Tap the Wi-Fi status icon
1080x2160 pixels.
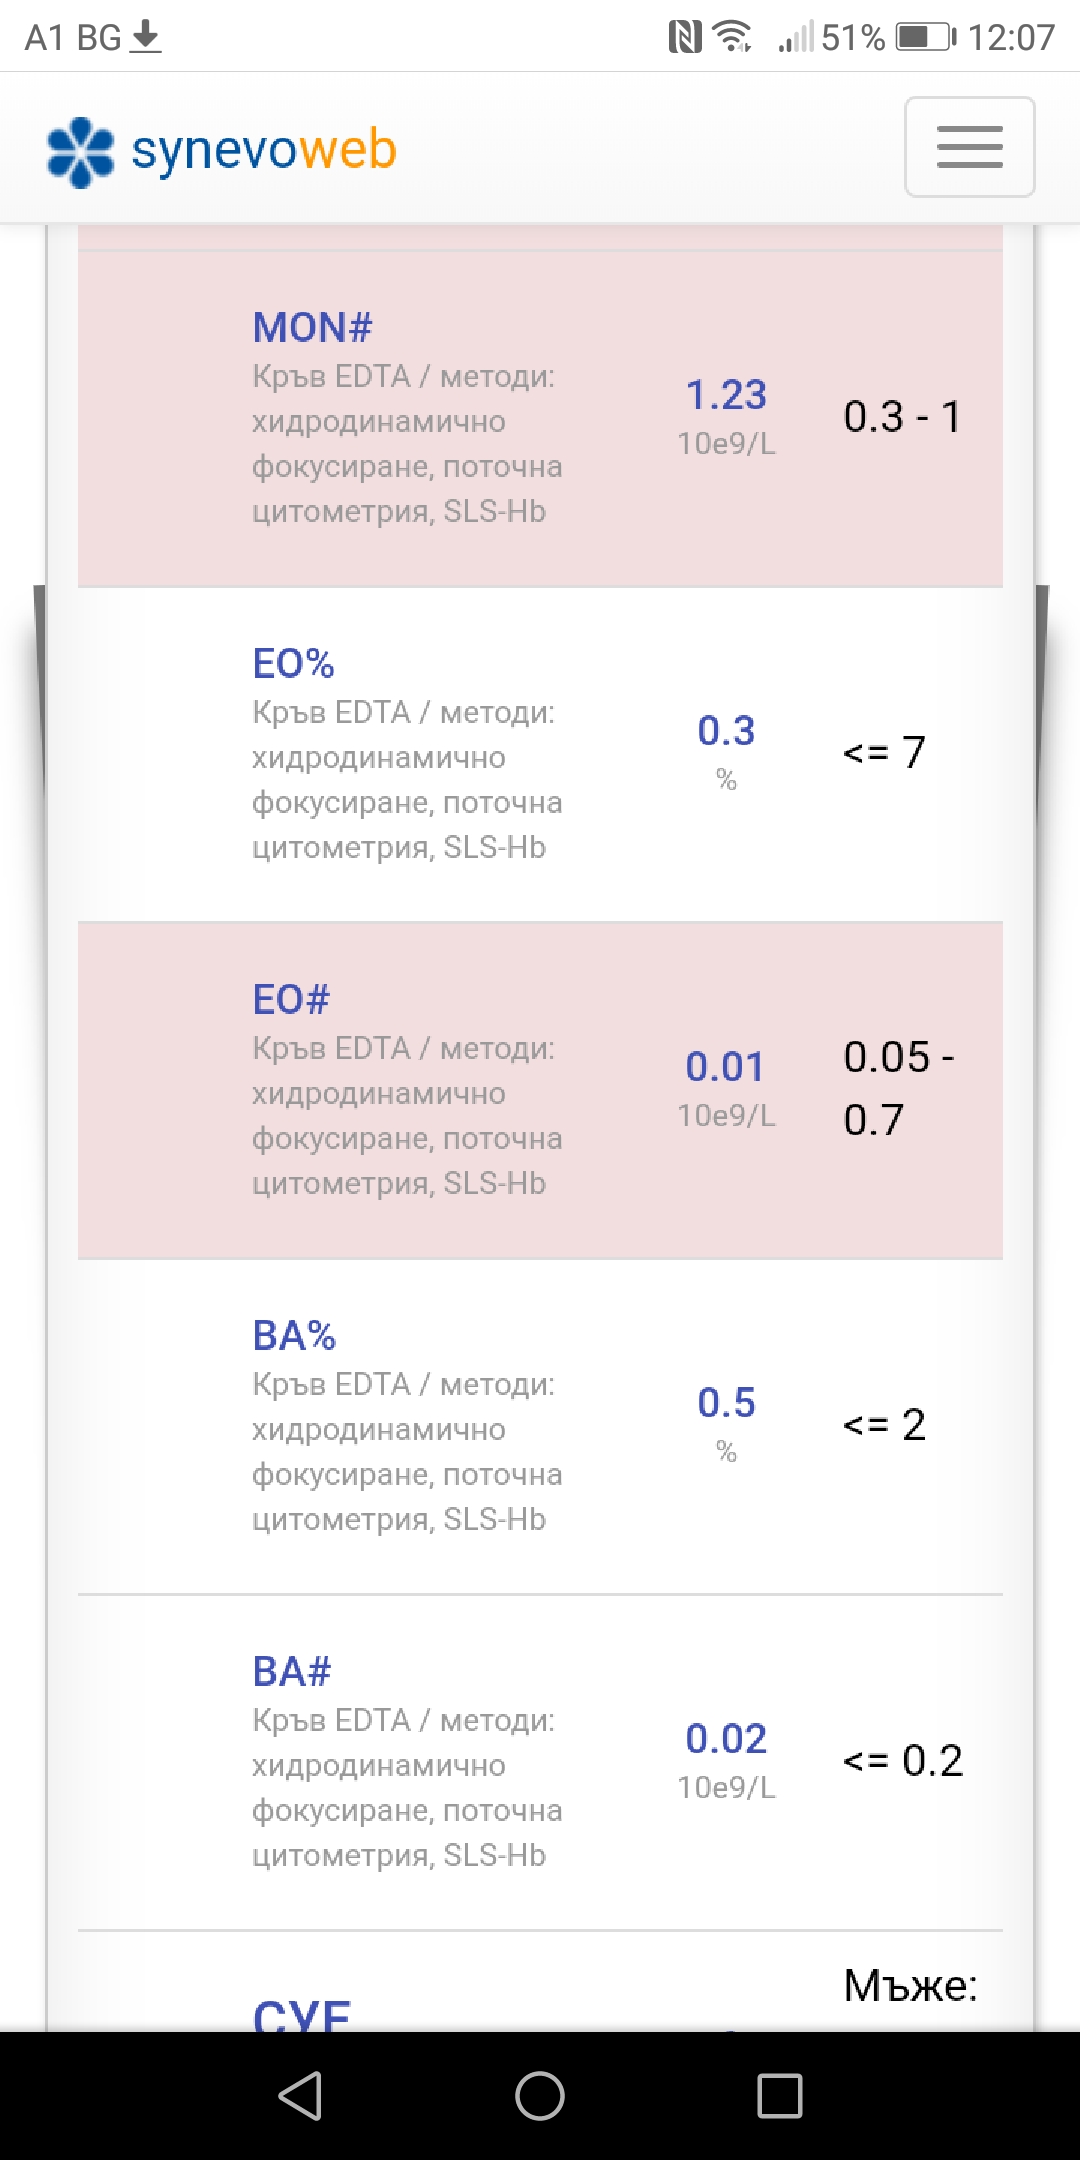[x=732, y=38]
